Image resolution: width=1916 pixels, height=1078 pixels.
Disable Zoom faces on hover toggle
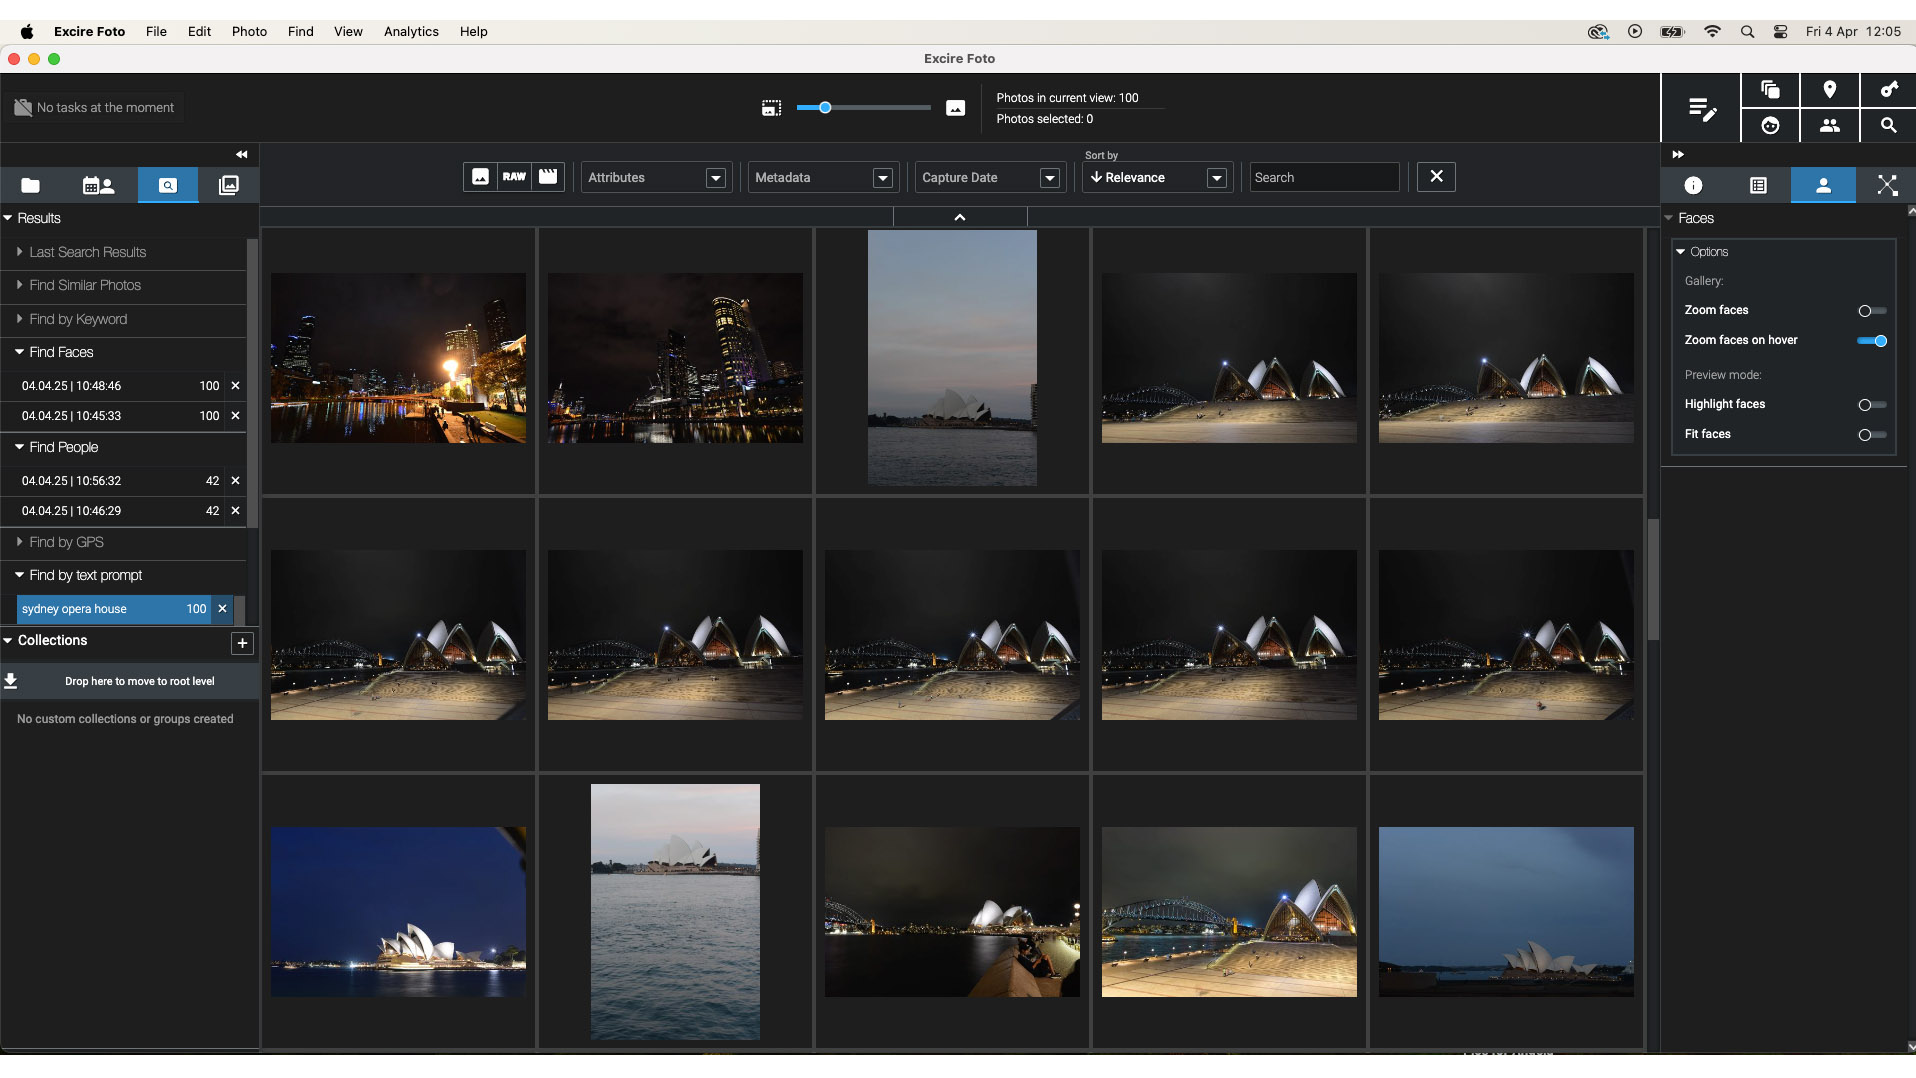coord(1871,341)
